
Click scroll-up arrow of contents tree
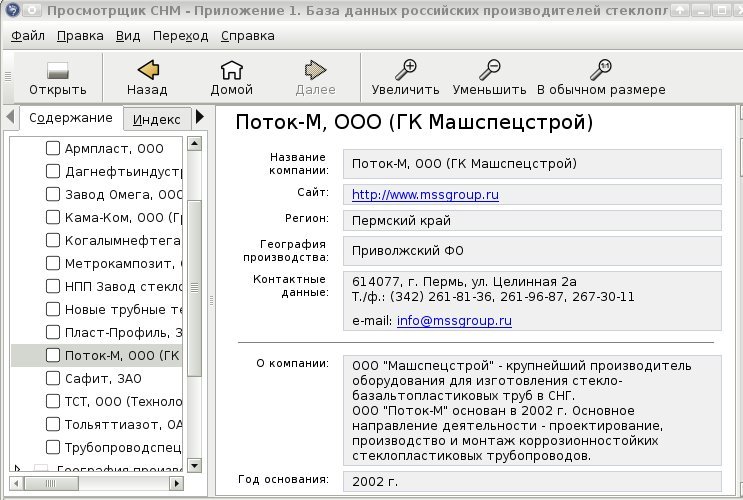[x=194, y=144]
